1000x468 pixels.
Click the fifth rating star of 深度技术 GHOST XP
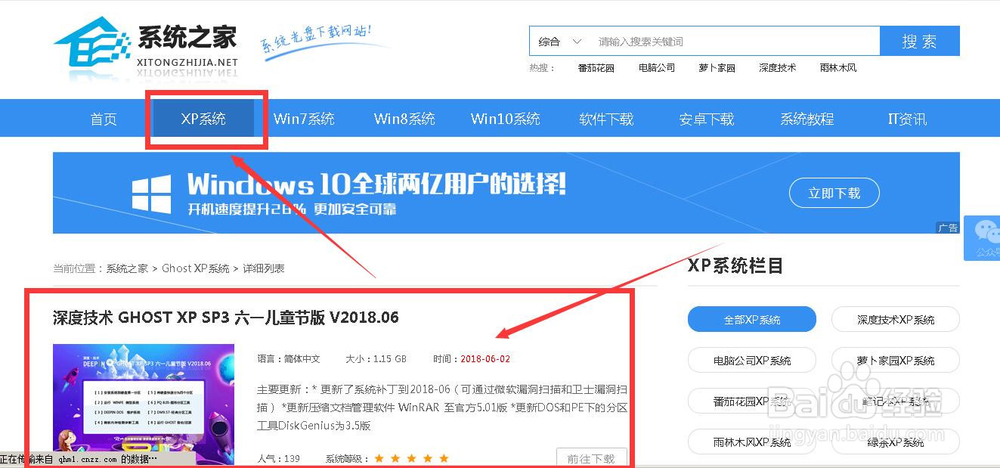coord(444,458)
